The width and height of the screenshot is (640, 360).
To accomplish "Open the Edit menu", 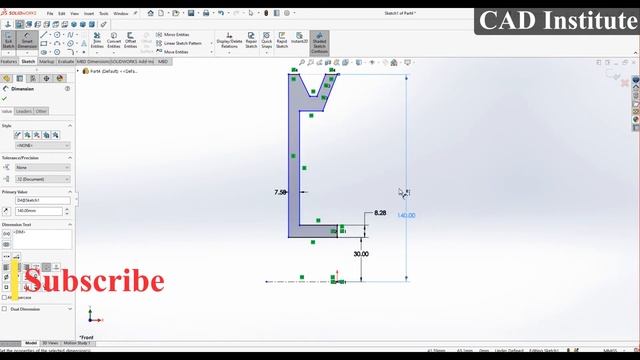I will [62, 13].
